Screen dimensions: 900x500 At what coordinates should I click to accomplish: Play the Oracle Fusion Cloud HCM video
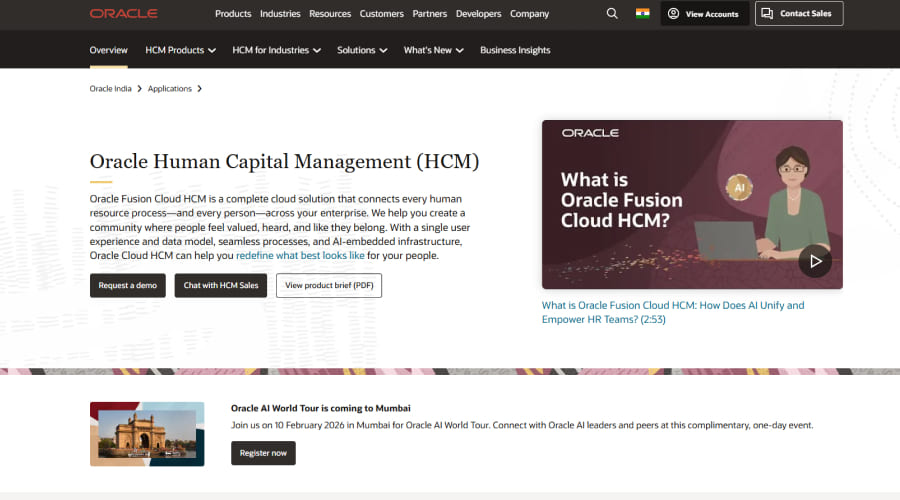[x=814, y=261]
